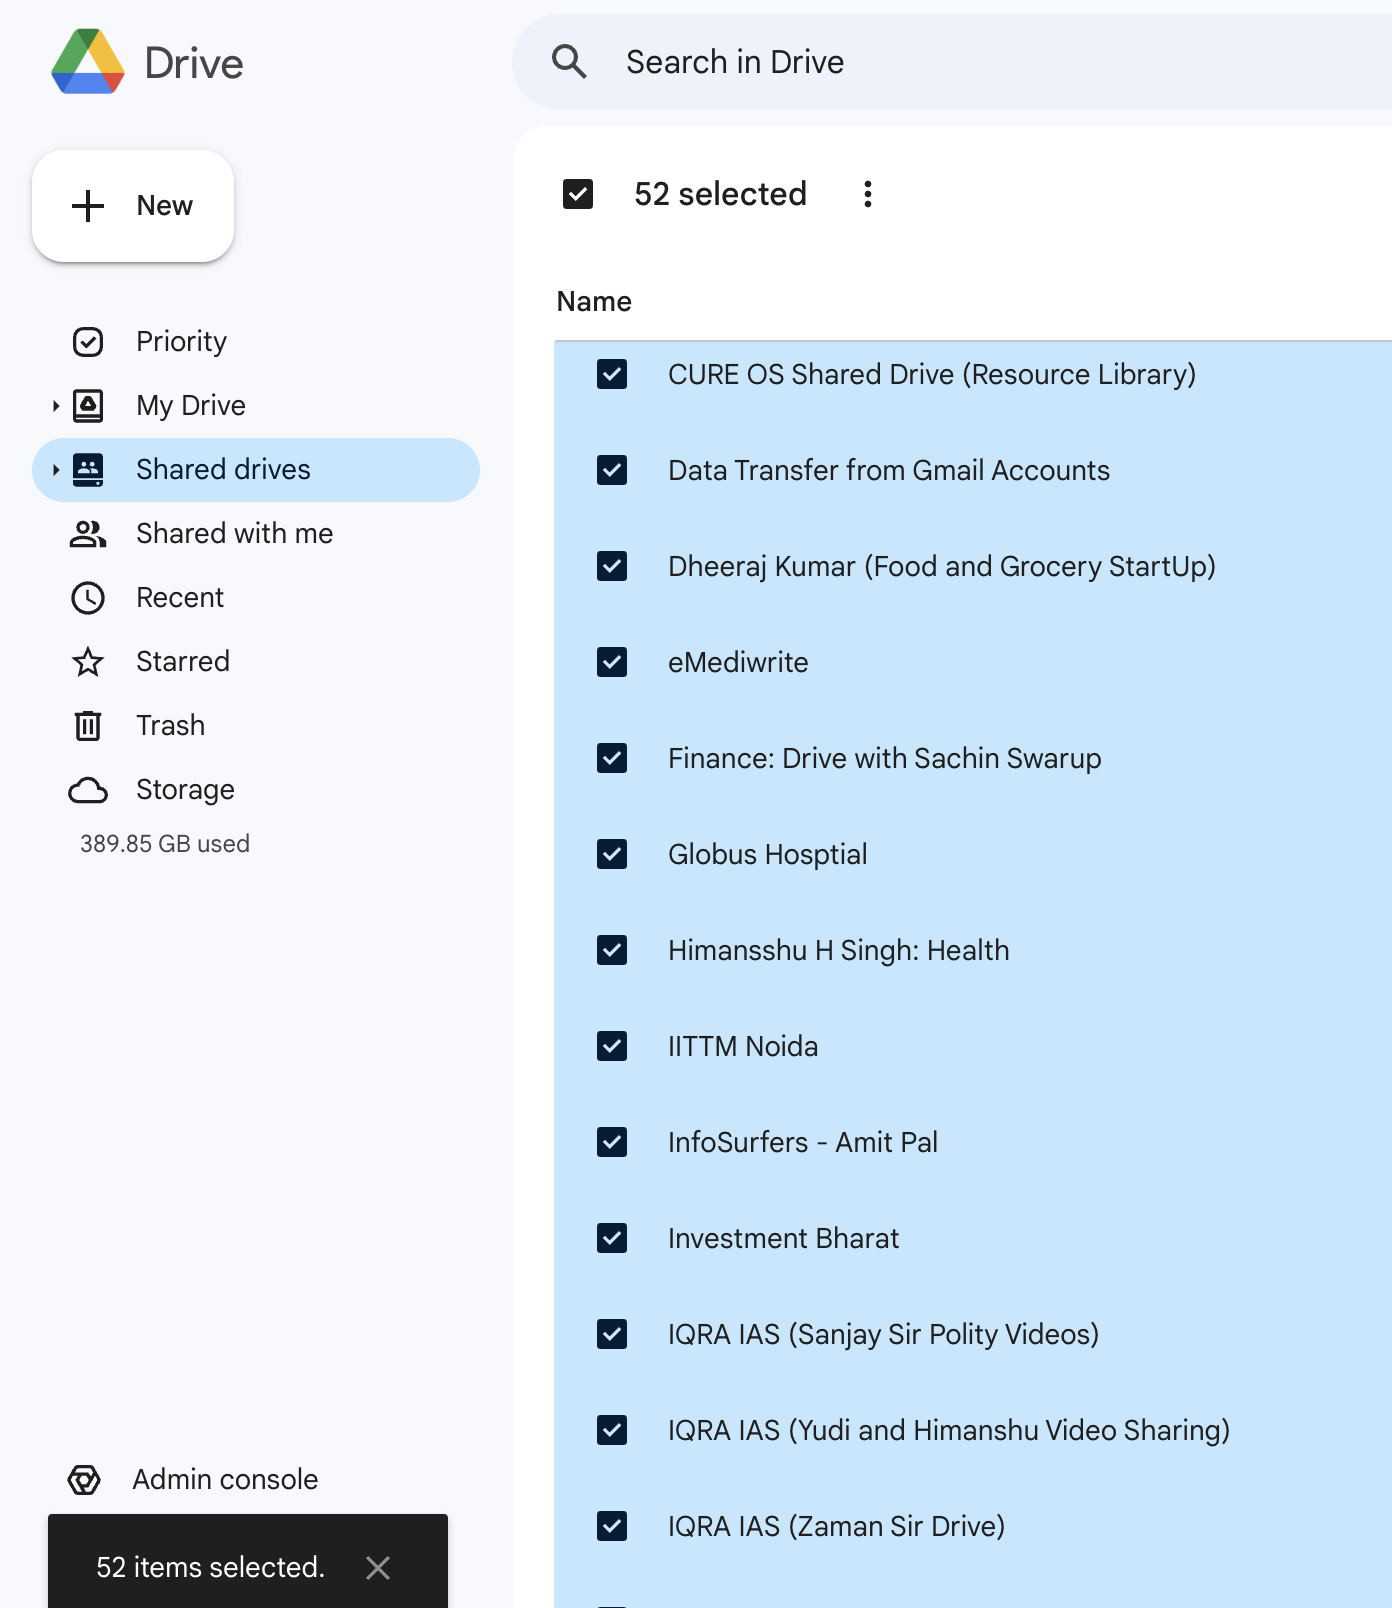1392x1608 pixels.
Task: Click the Search in Drive field
Action: (x=952, y=62)
